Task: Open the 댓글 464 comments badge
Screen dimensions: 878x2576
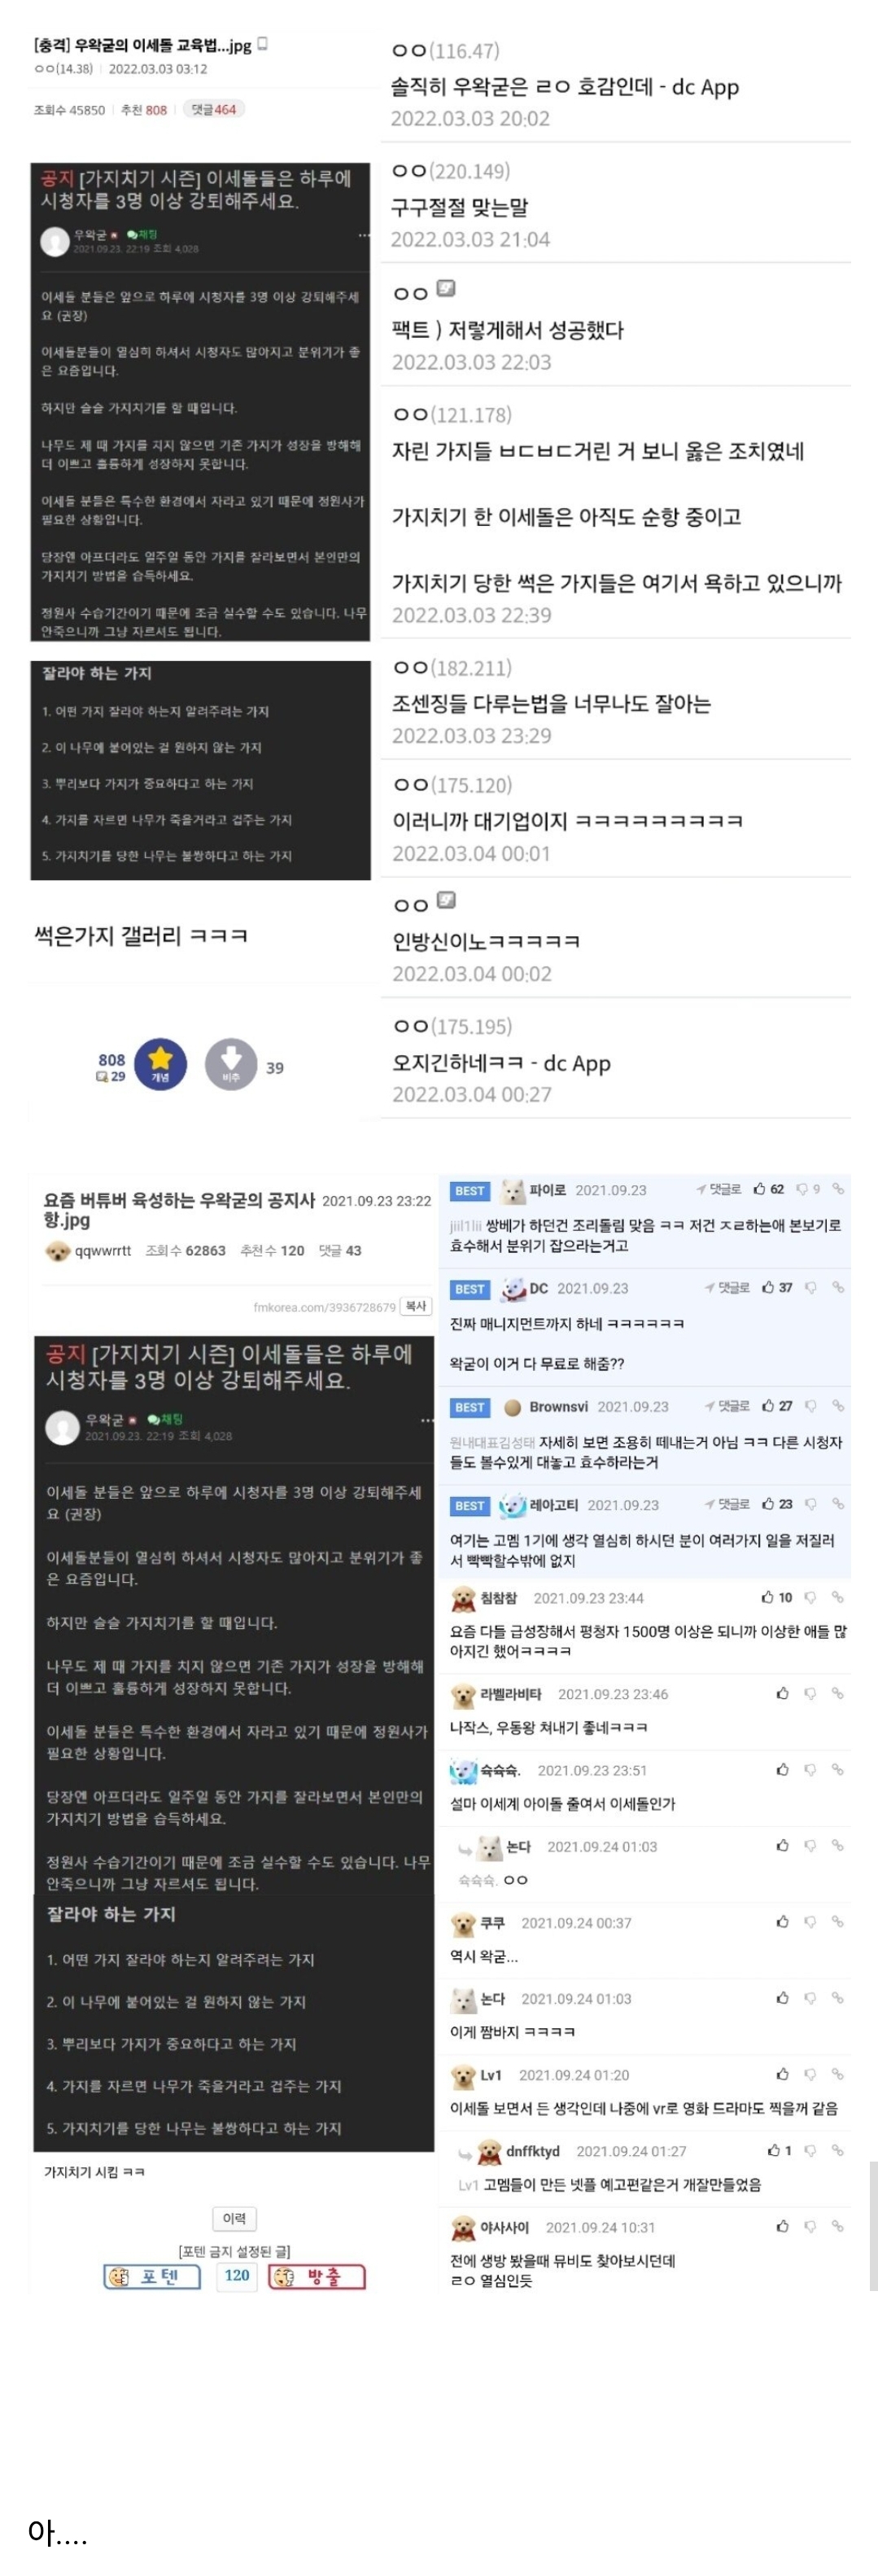Action: tap(214, 109)
